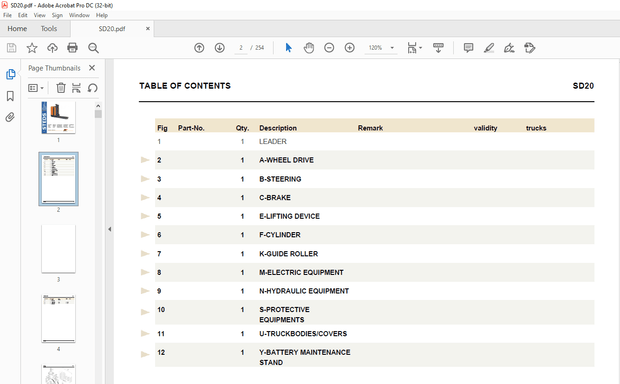Select the SD20.pdf document tab
The width and height of the screenshot is (620, 384).
coord(112,28)
